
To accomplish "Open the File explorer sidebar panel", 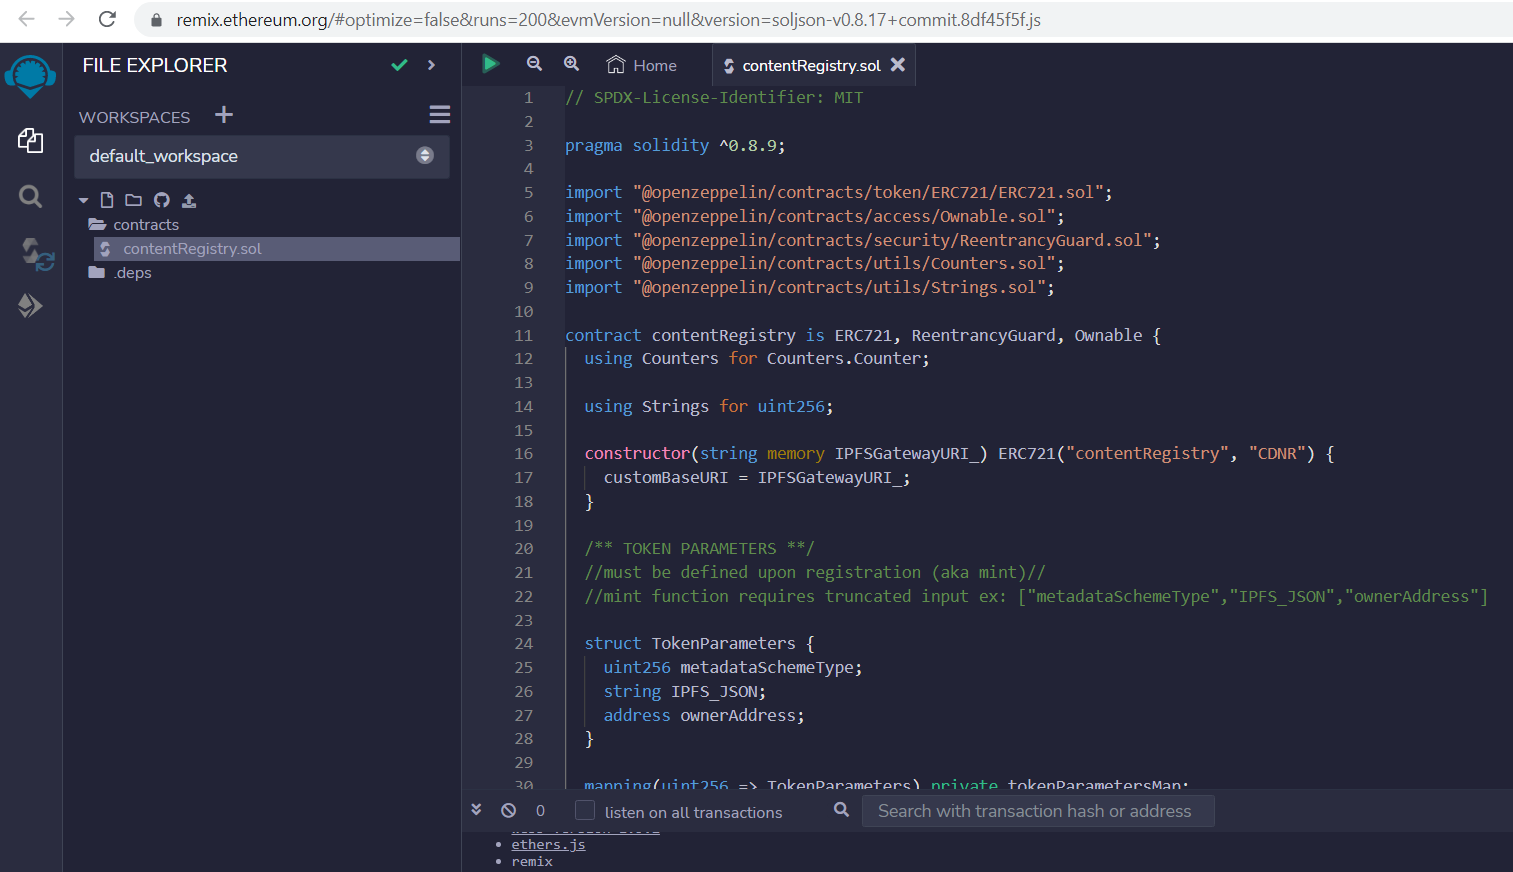I will (x=31, y=141).
